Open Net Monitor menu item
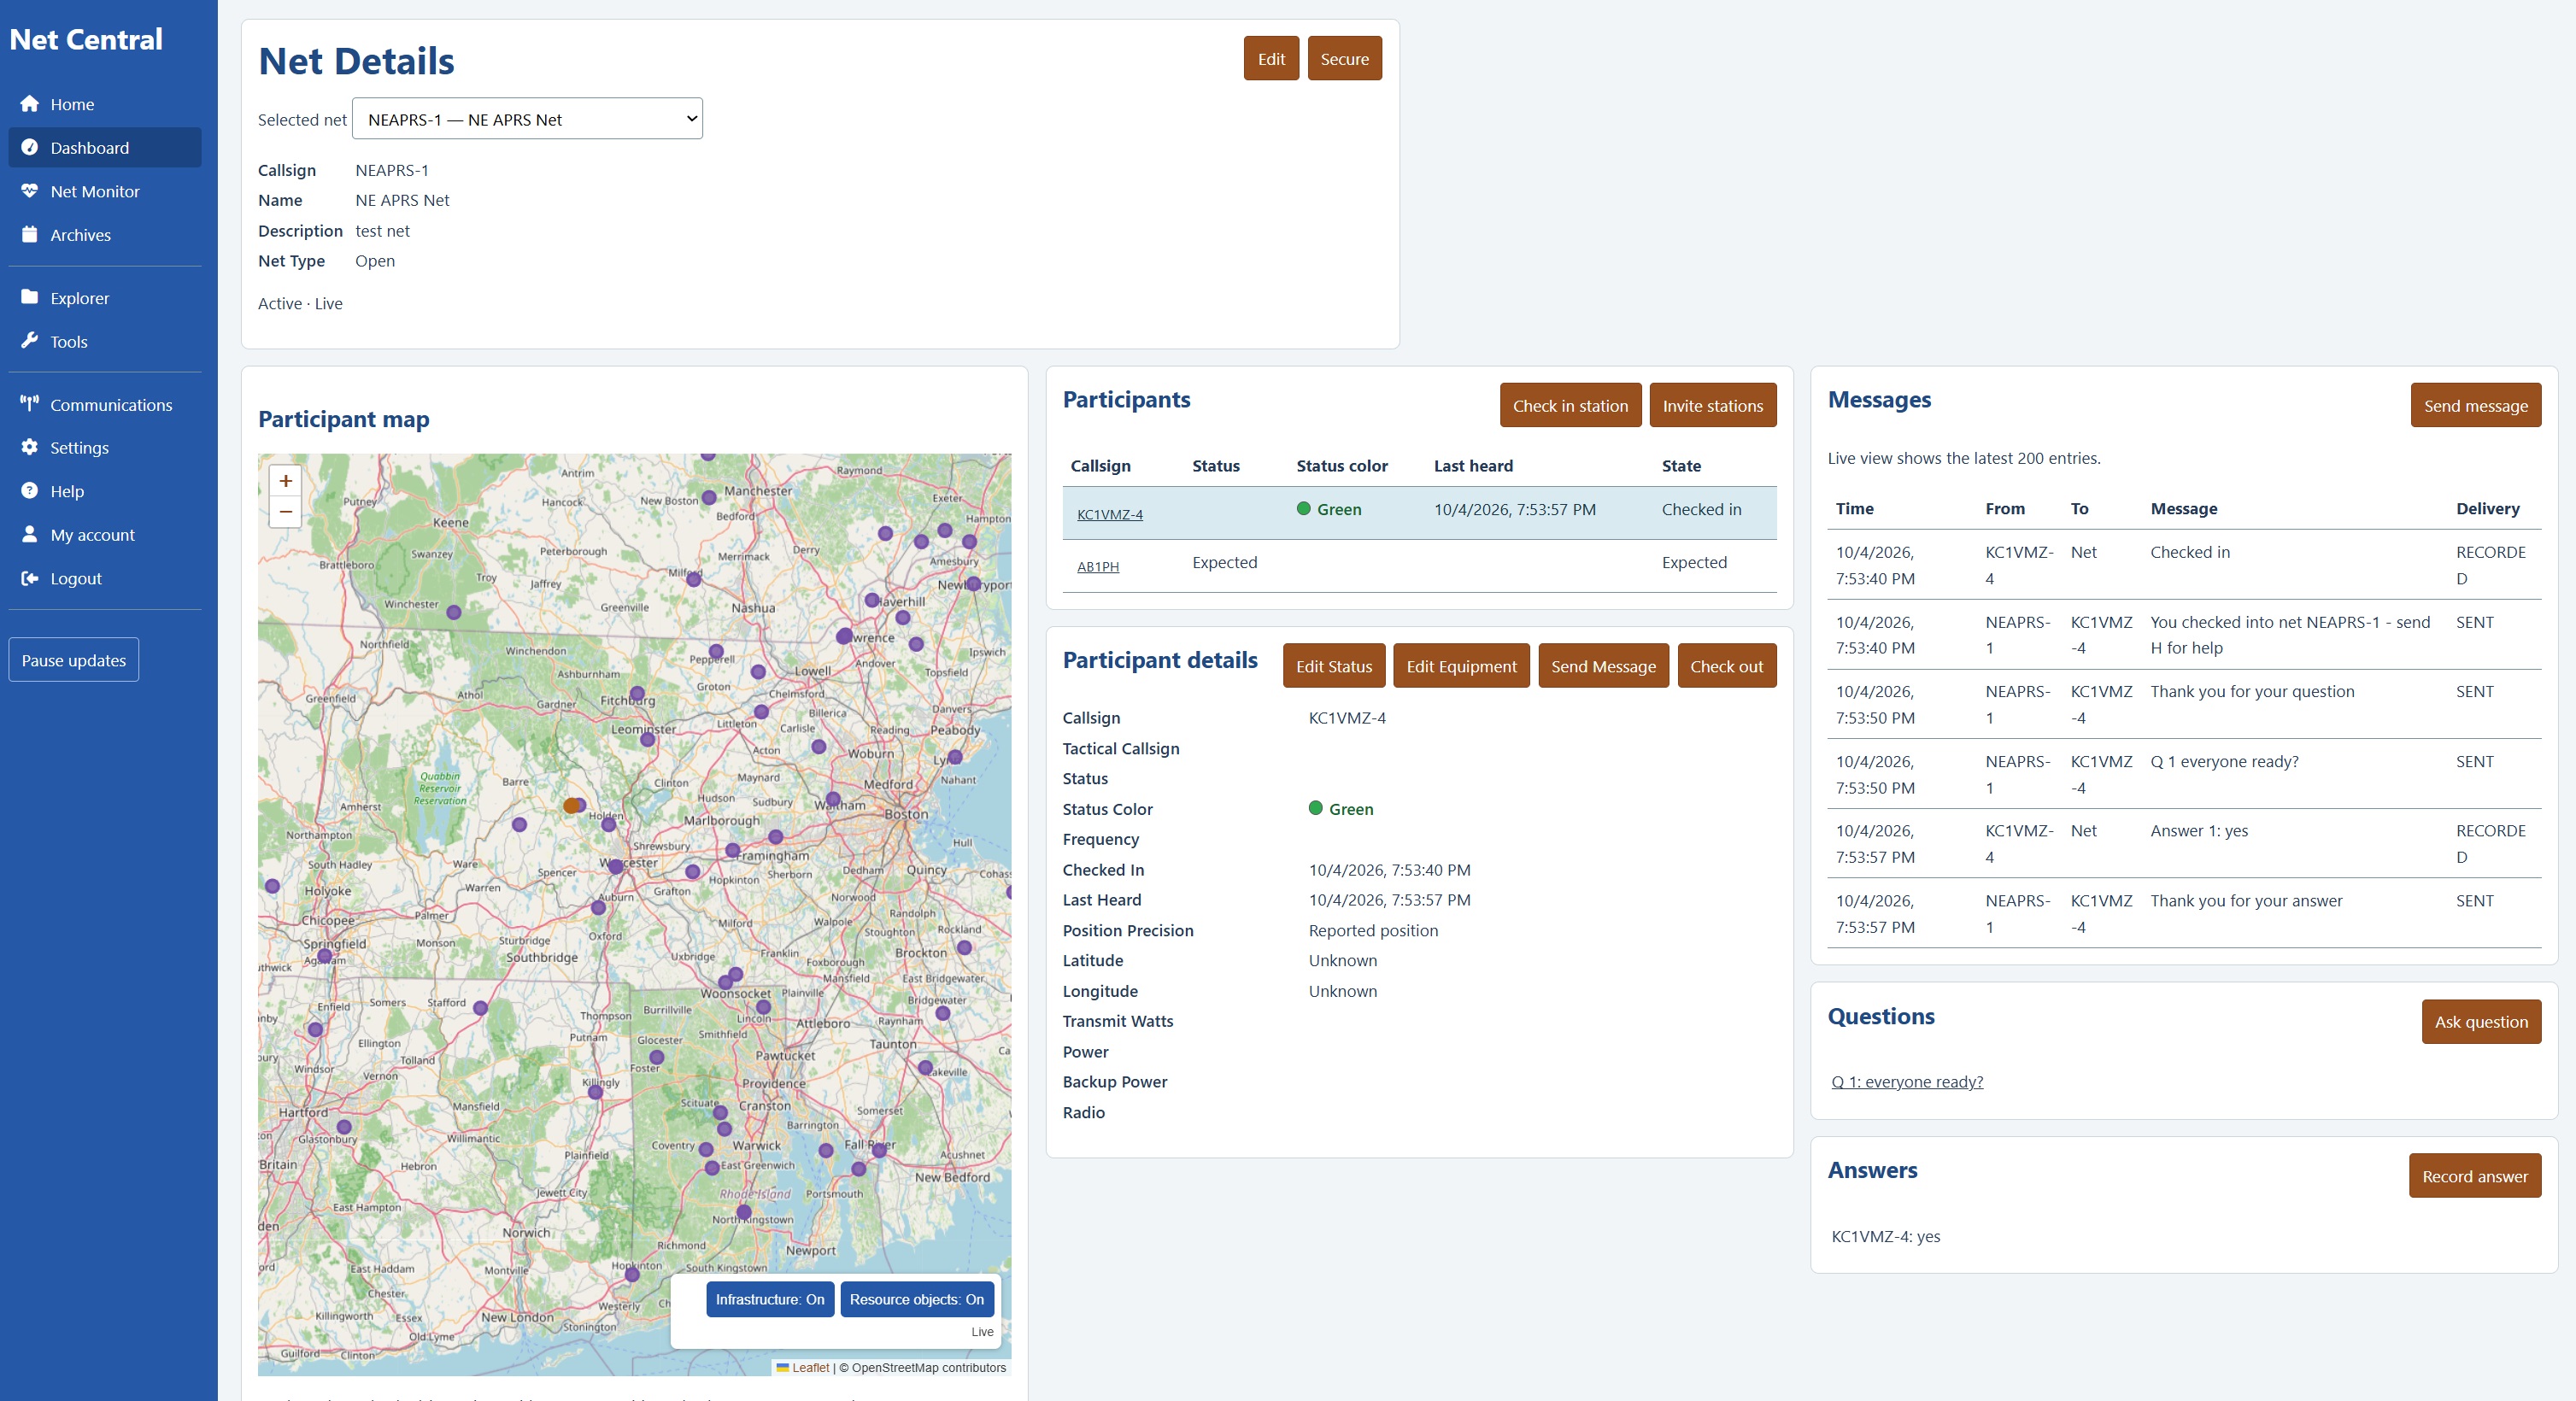This screenshot has width=2576, height=1401. pos(105,192)
